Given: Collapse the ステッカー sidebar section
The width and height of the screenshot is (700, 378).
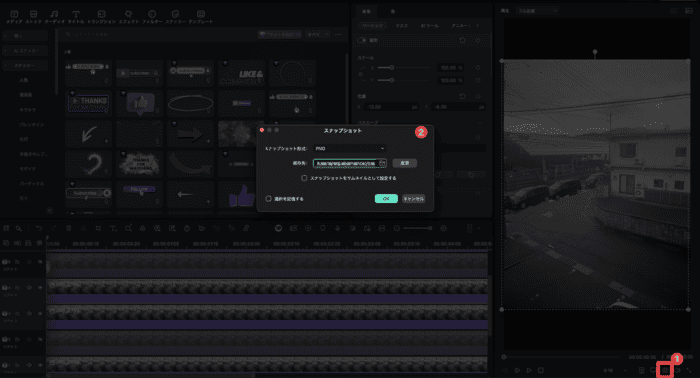Looking at the screenshot, I should point(25,66).
